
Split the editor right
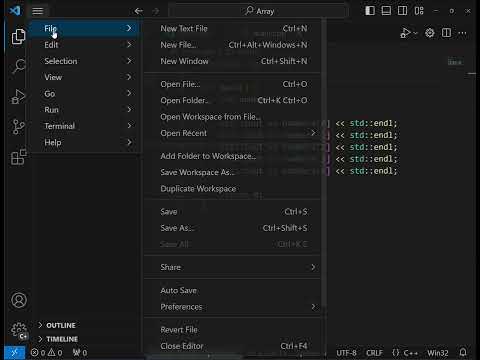pyautogui.click(x=446, y=33)
